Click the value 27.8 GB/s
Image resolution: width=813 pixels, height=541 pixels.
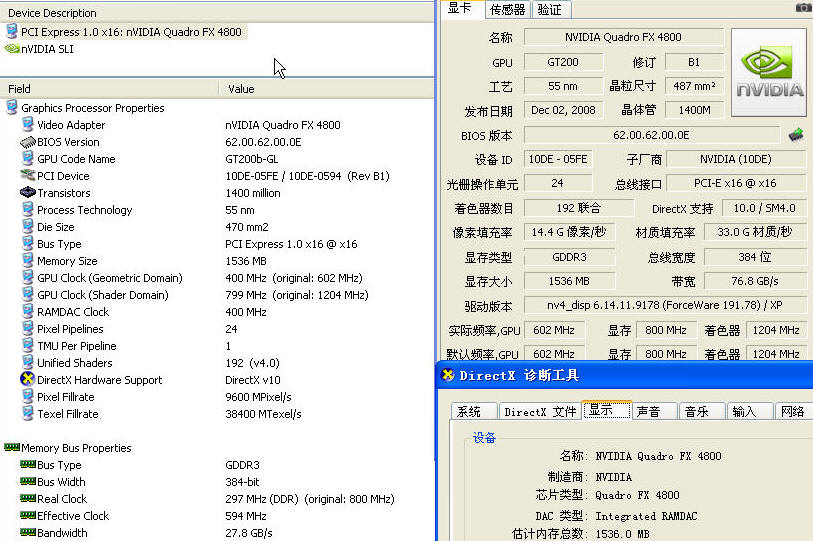(249, 533)
